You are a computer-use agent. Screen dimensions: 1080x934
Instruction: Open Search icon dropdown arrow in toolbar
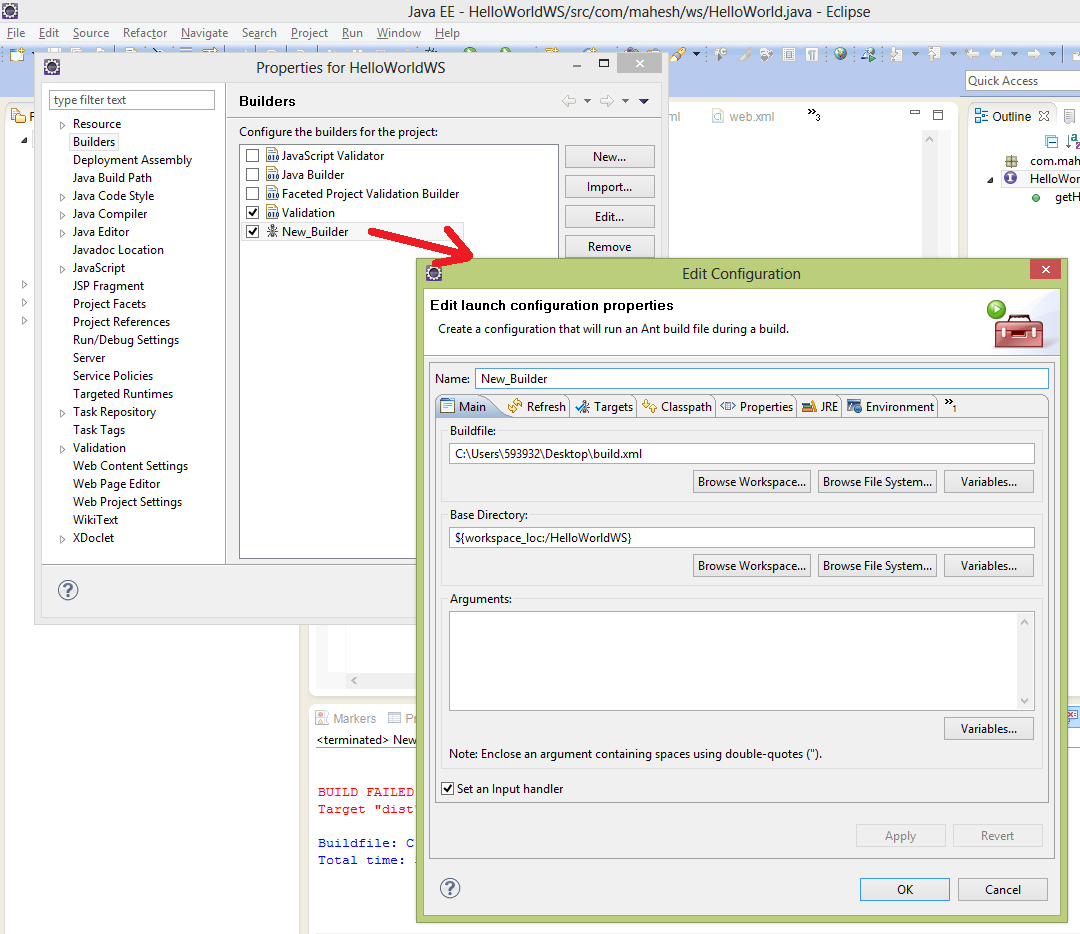pyautogui.click(x=696, y=54)
